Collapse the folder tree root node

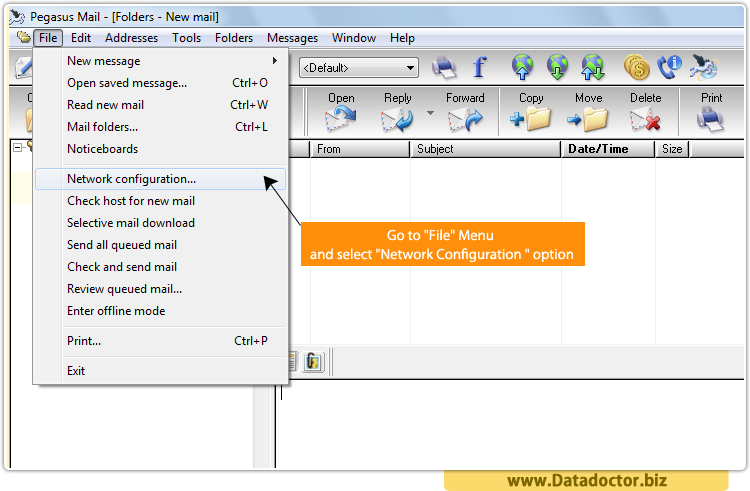[x=17, y=148]
